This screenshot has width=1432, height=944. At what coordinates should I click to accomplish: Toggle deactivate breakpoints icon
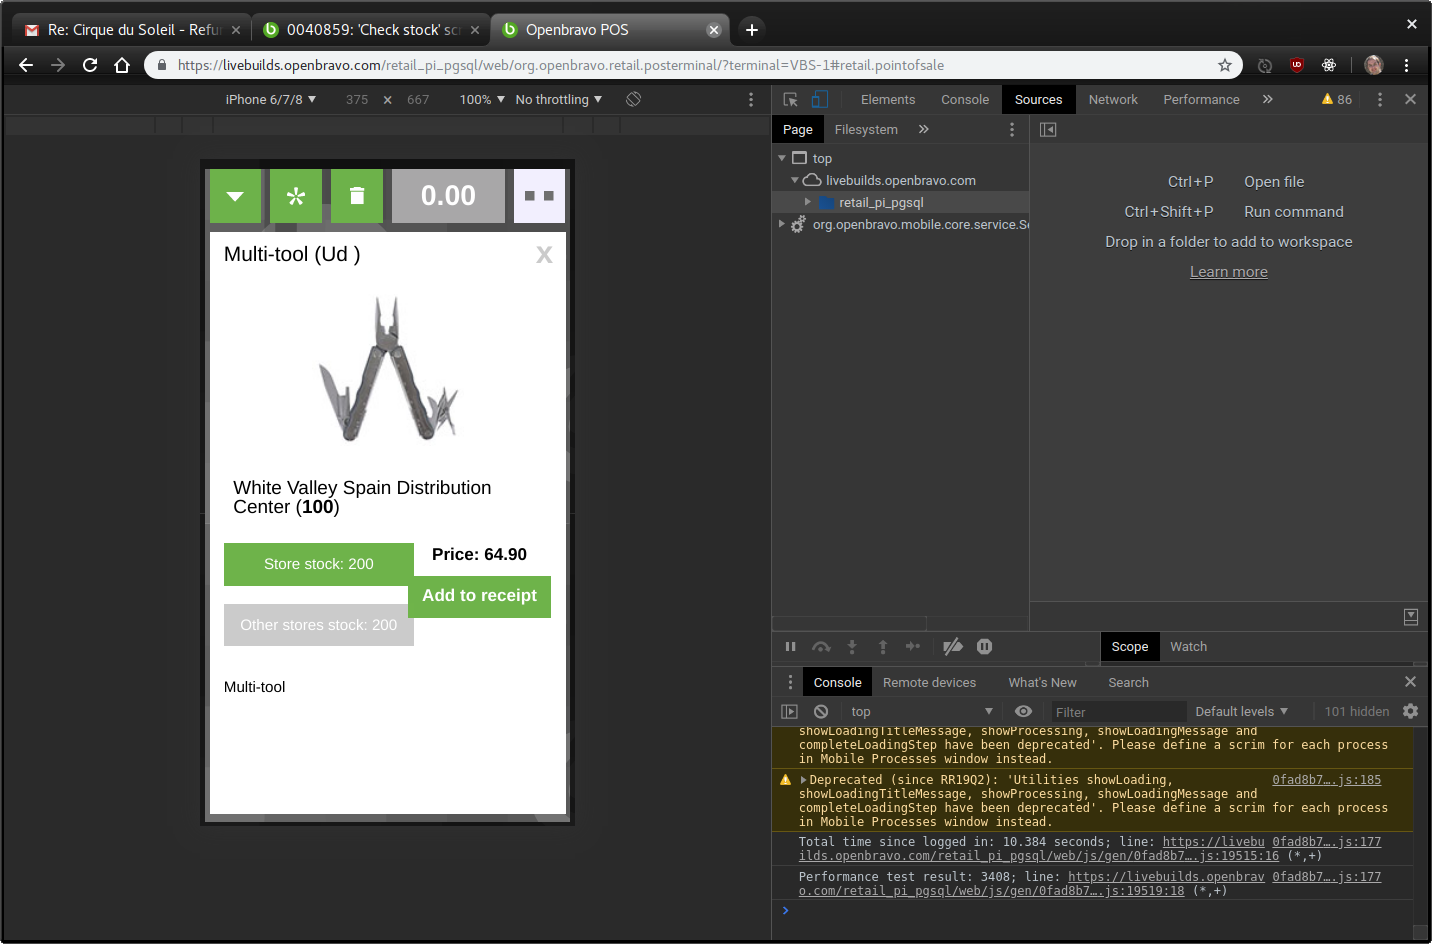pyautogui.click(x=953, y=647)
